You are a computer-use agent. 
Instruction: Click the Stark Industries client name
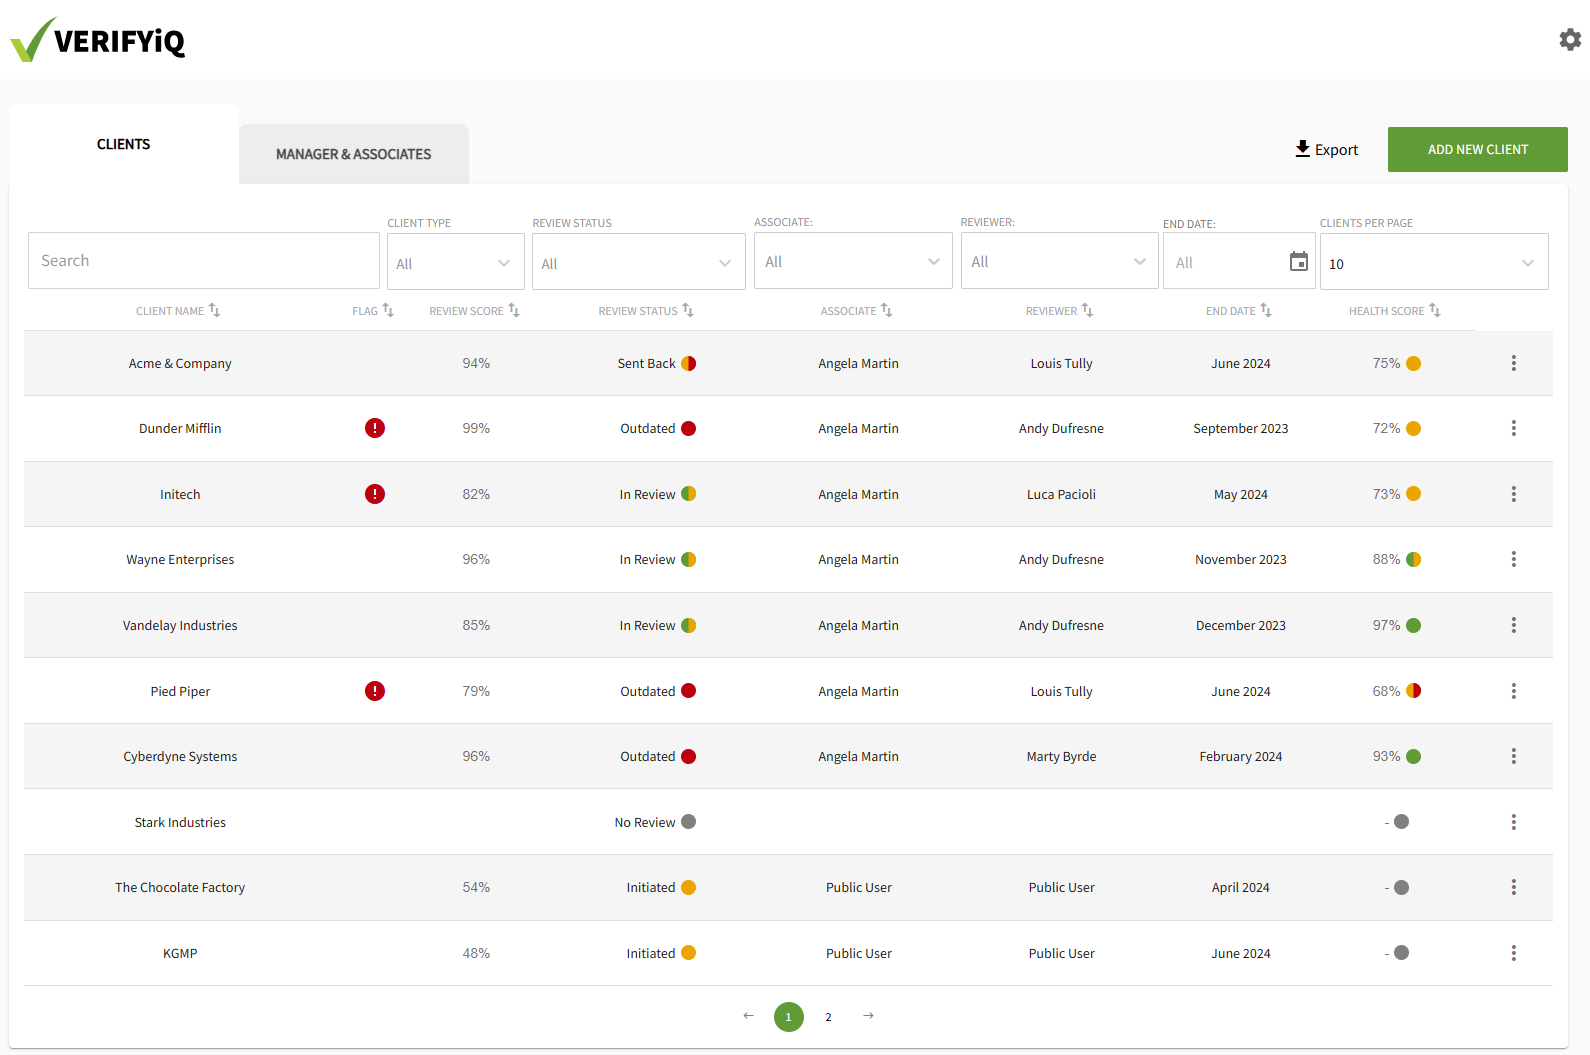pyautogui.click(x=180, y=822)
